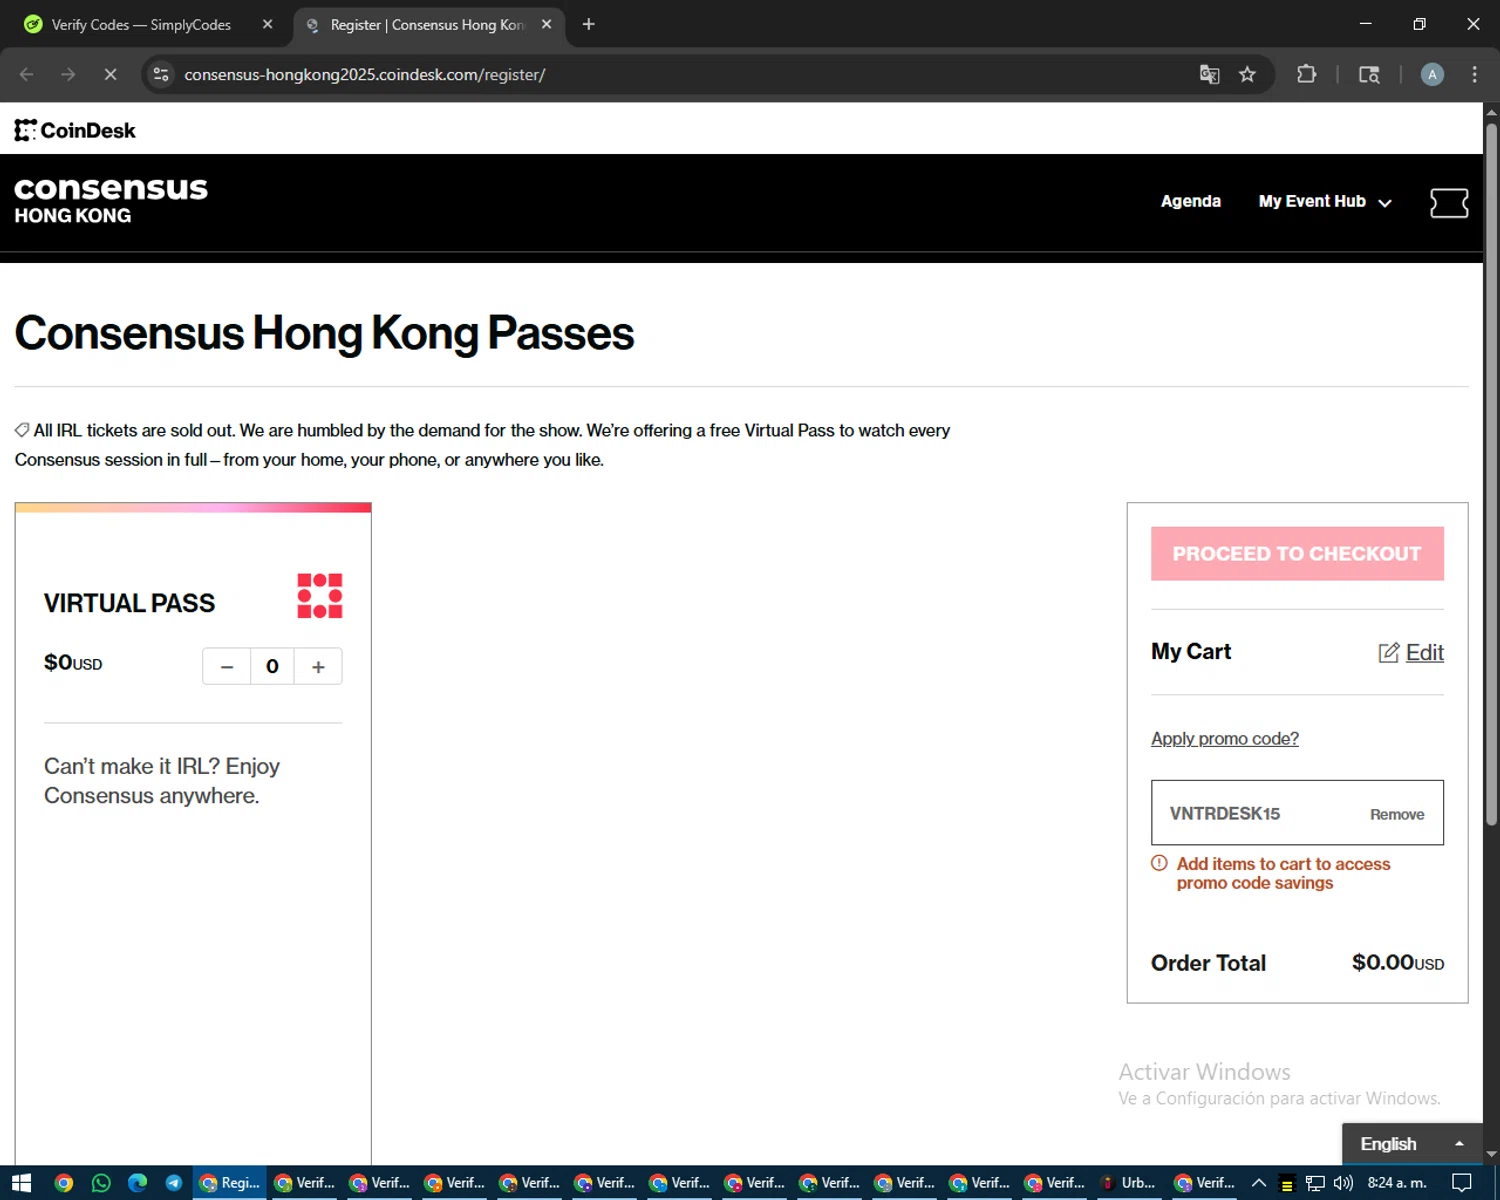Viewport: 1500px width, 1200px height.
Task: Open the Google Translate icon
Action: tap(1209, 74)
